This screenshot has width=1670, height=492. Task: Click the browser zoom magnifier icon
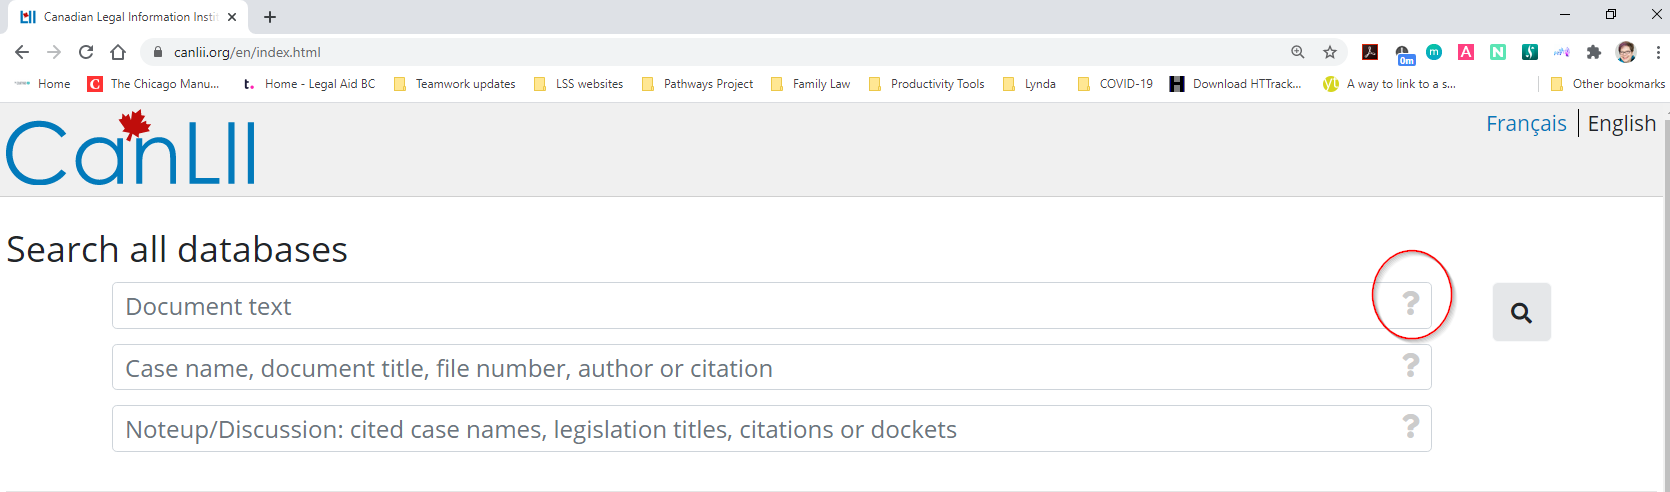pos(1297,52)
